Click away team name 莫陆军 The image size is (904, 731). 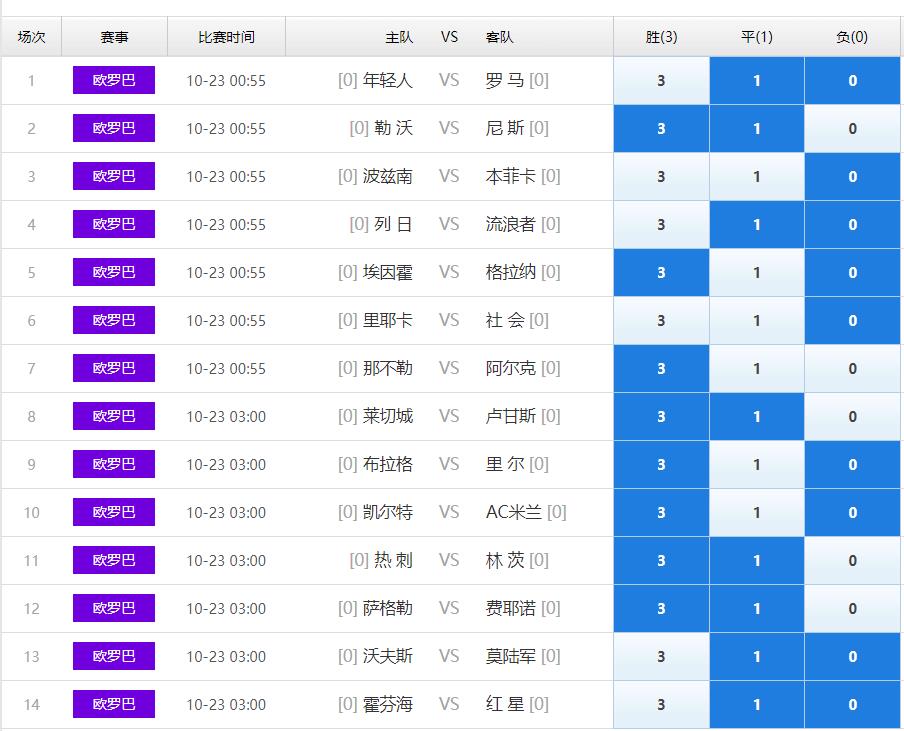pos(510,656)
